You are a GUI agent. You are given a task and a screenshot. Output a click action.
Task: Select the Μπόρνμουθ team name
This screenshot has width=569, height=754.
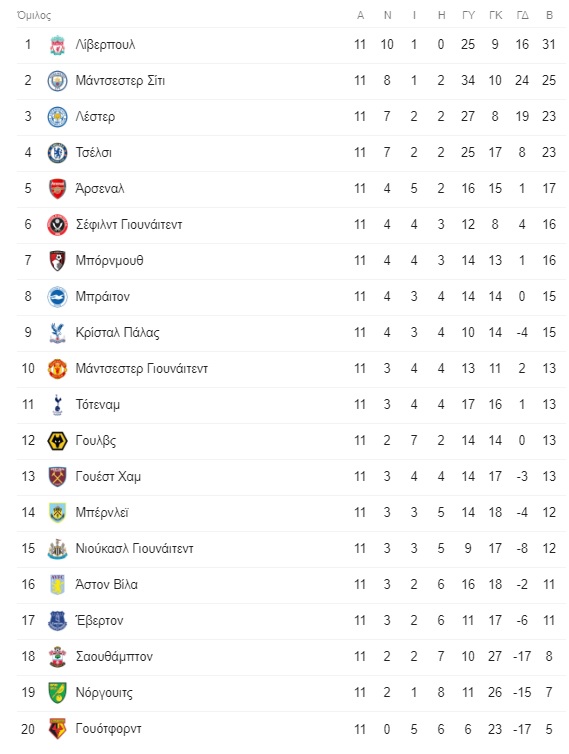coord(110,261)
